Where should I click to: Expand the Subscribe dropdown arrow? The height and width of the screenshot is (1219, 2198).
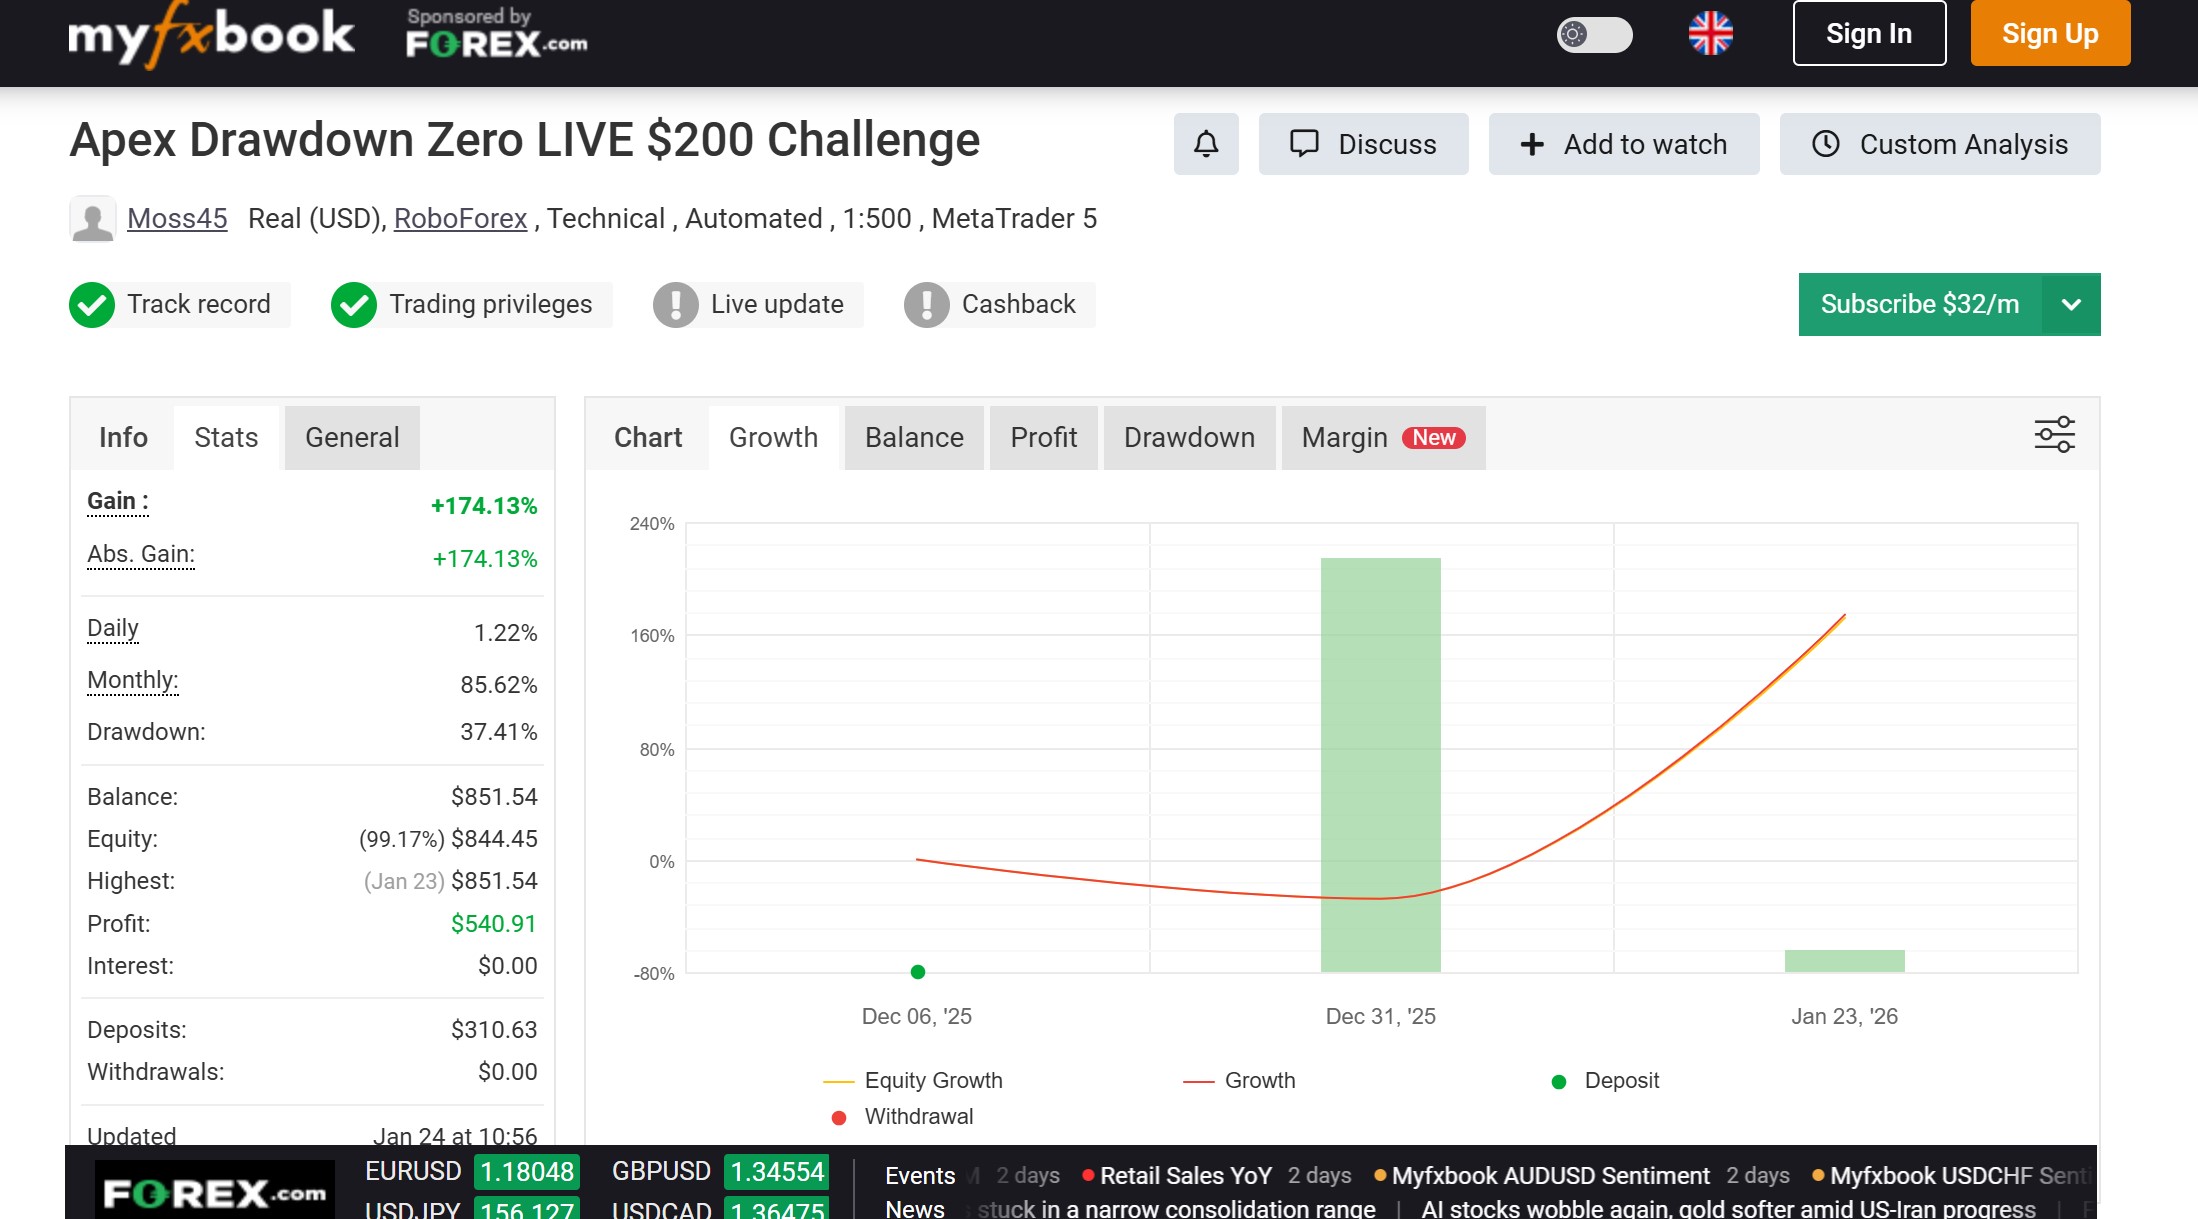[2072, 304]
